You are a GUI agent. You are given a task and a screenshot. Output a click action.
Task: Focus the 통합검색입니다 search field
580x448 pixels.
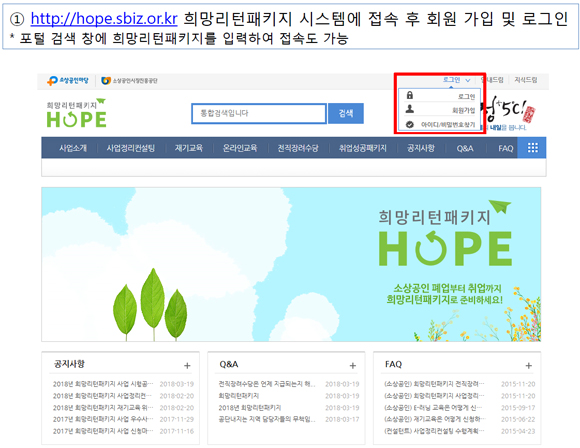click(259, 113)
